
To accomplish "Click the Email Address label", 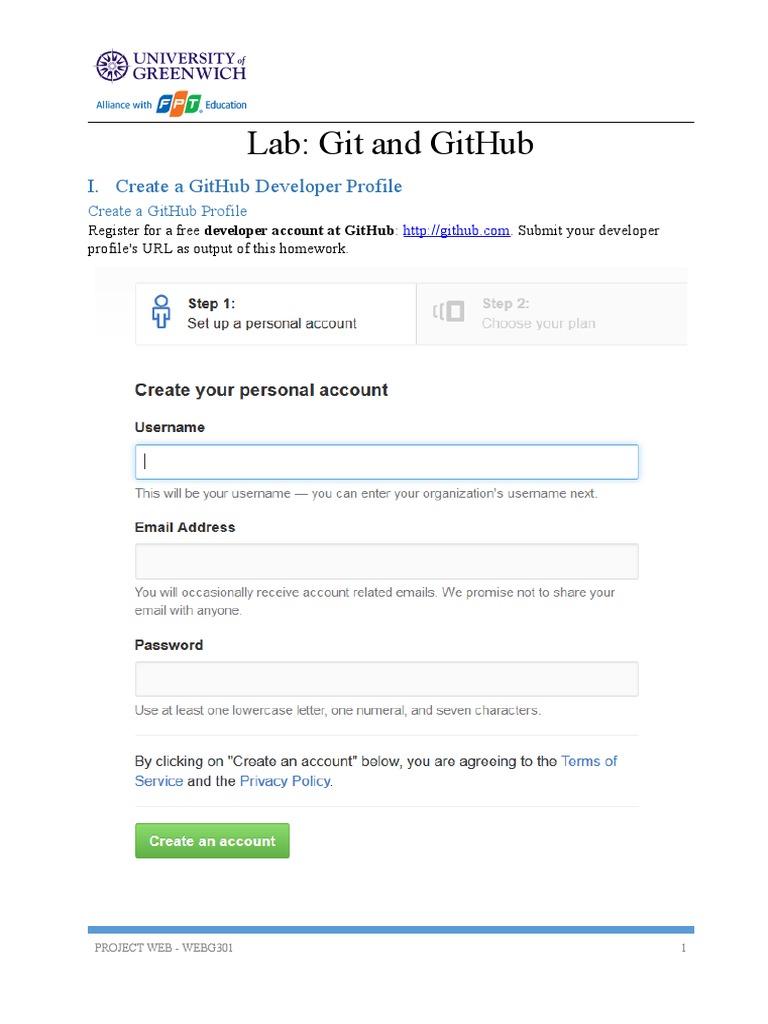I will coord(185,527).
